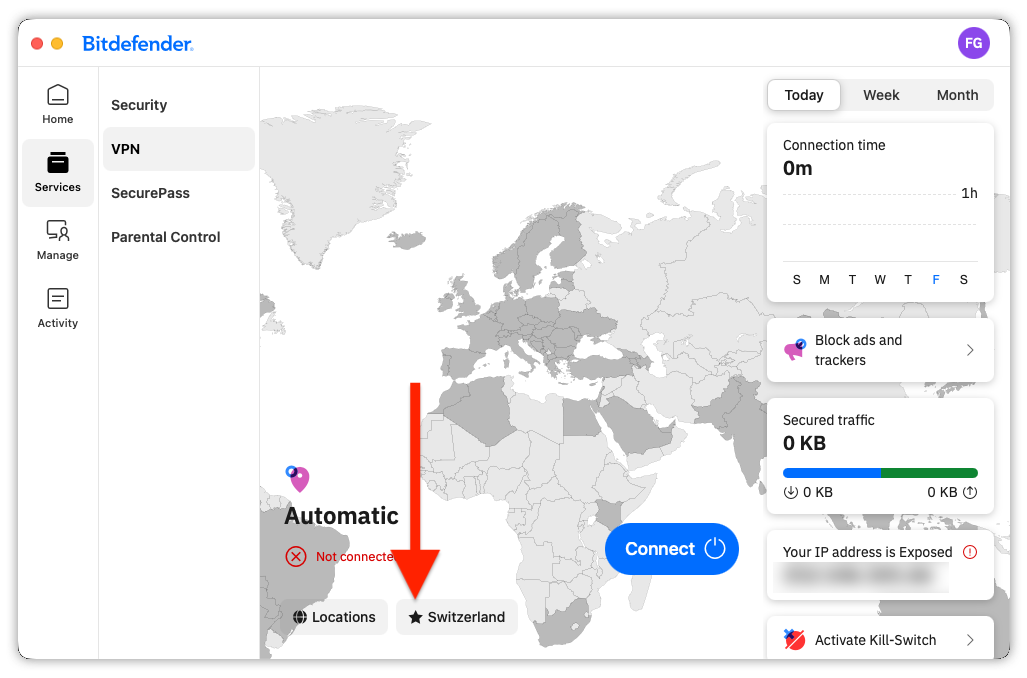
Task: Click the Kill-Switch icon
Action: coord(794,639)
